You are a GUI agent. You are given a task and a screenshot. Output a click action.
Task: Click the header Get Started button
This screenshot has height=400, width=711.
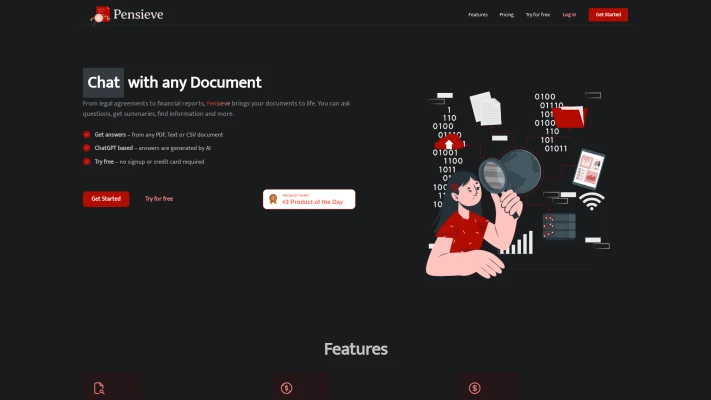pos(608,15)
